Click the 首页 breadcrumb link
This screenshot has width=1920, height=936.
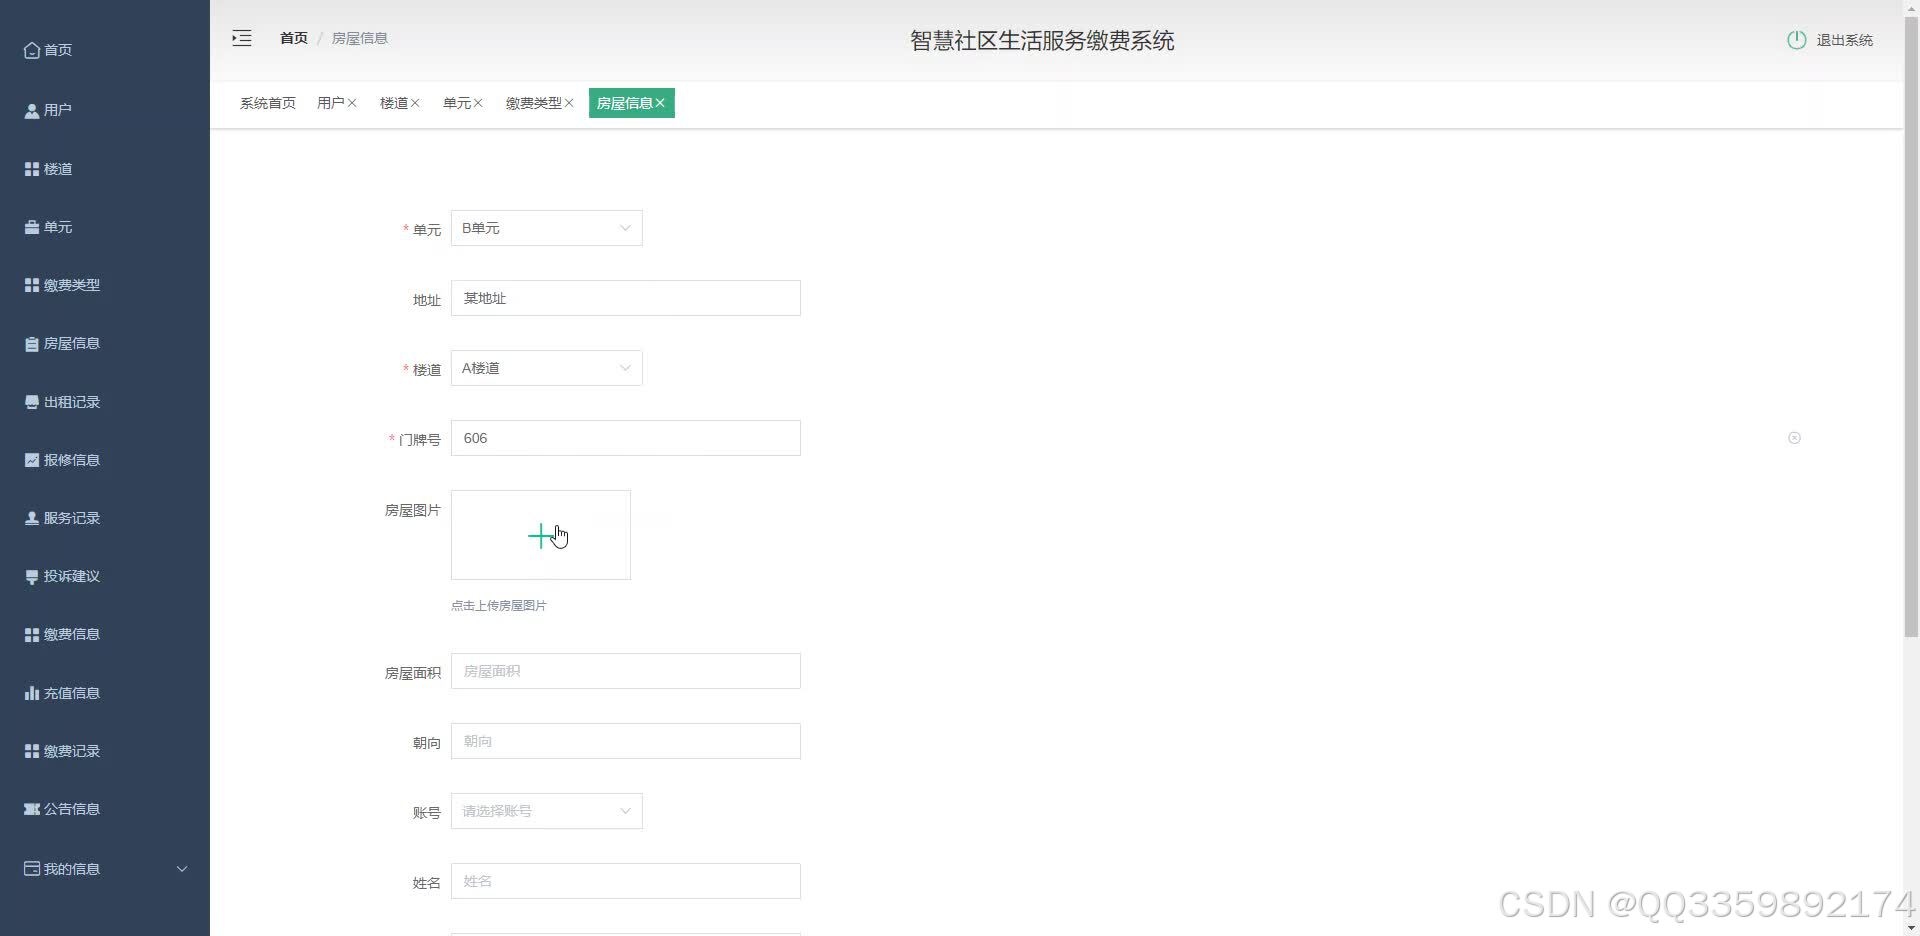tap(294, 38)
